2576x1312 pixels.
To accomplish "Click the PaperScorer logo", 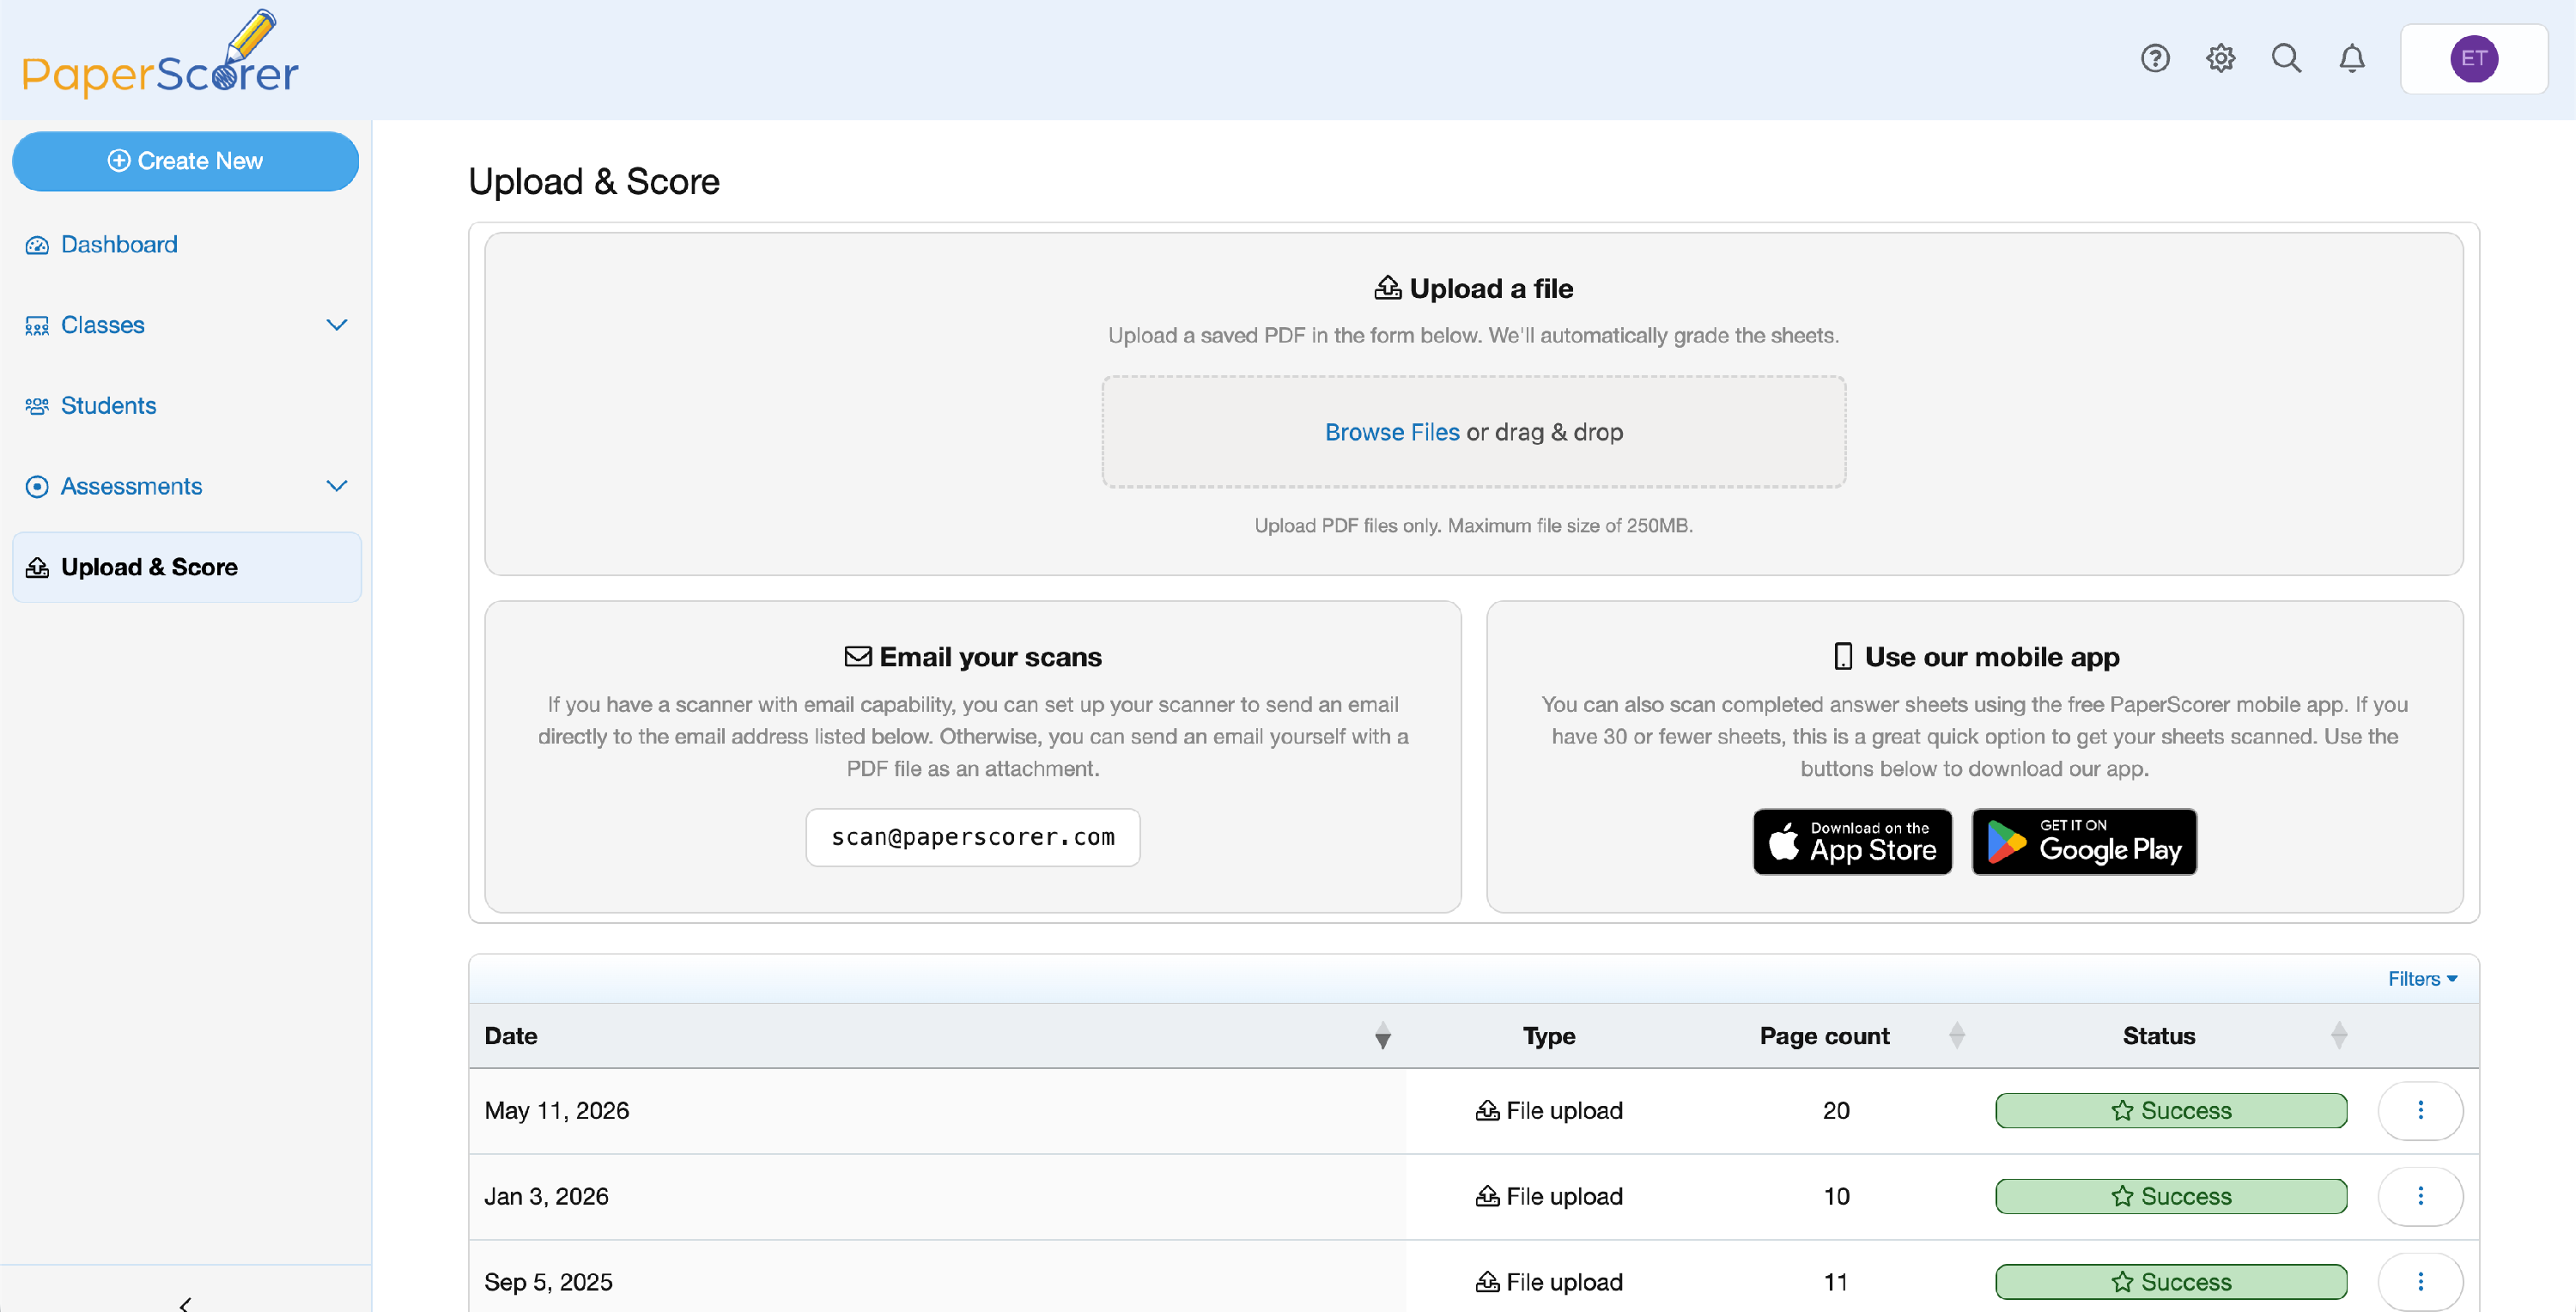I will 160,55.
